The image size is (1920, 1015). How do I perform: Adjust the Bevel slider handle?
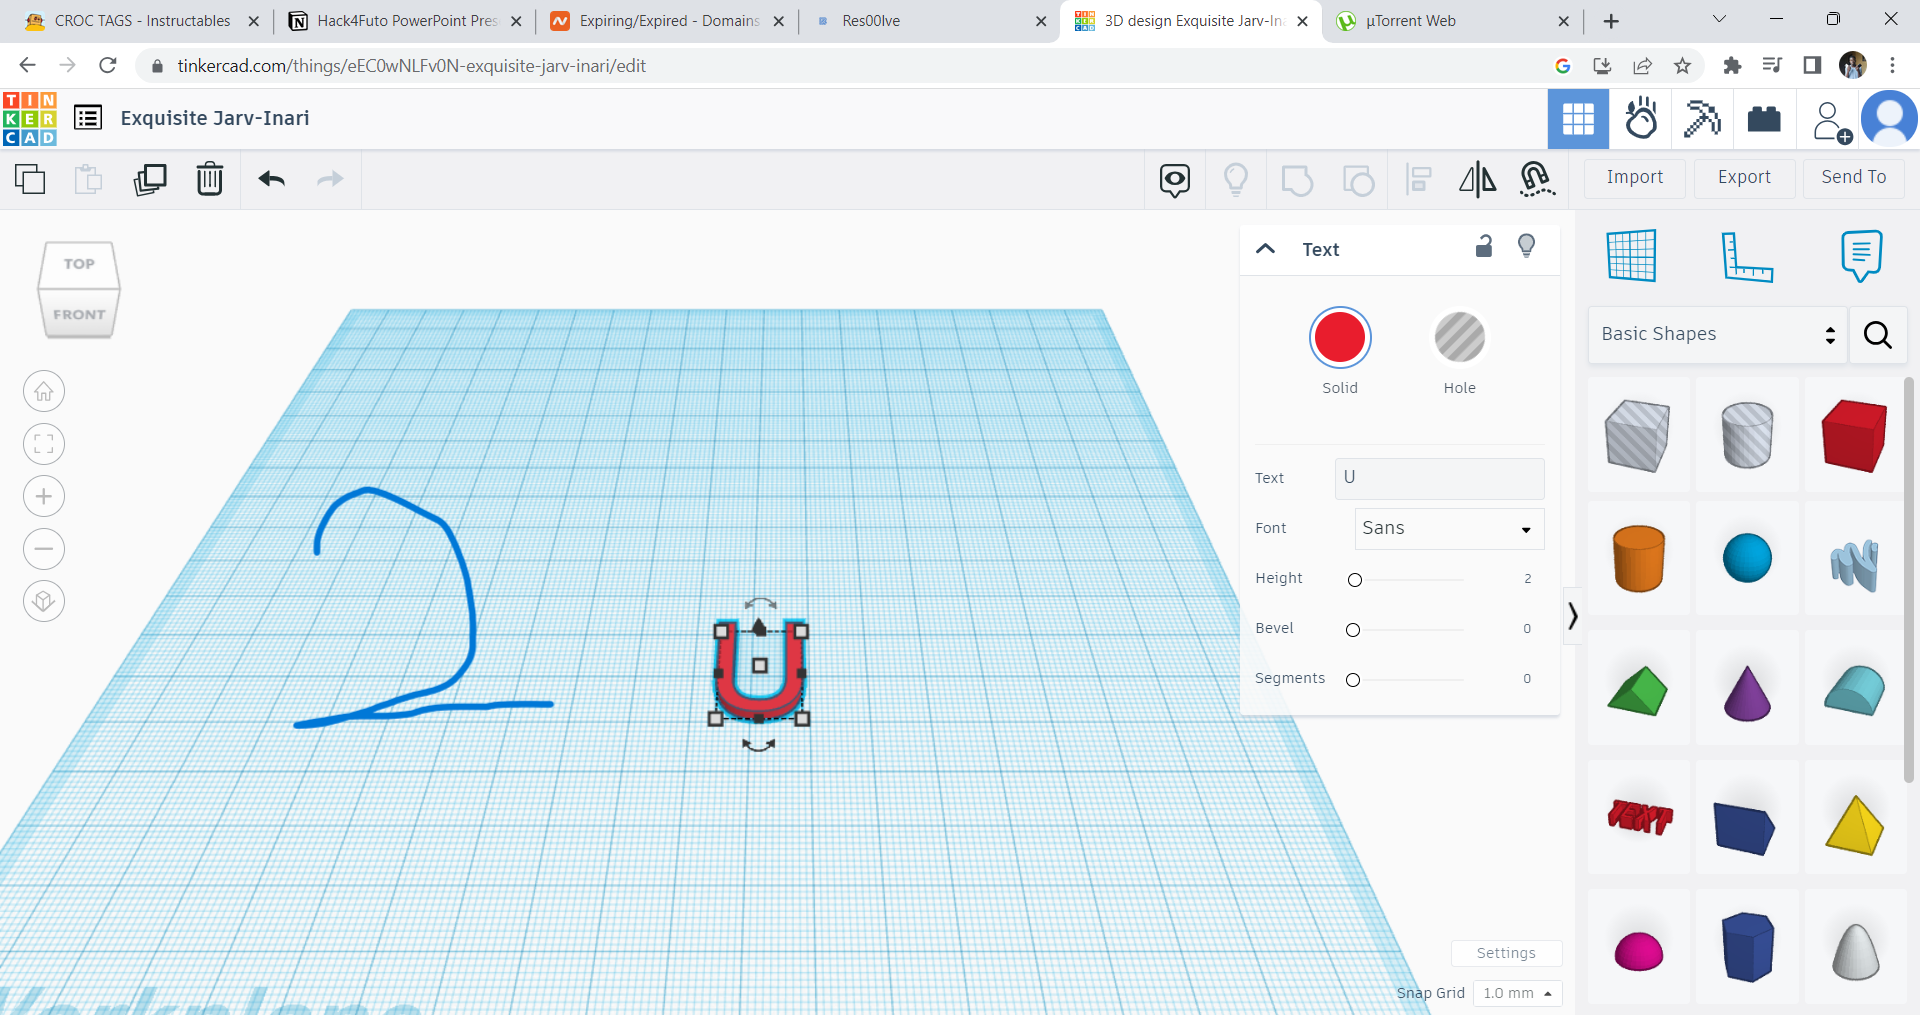point(1353,630)
